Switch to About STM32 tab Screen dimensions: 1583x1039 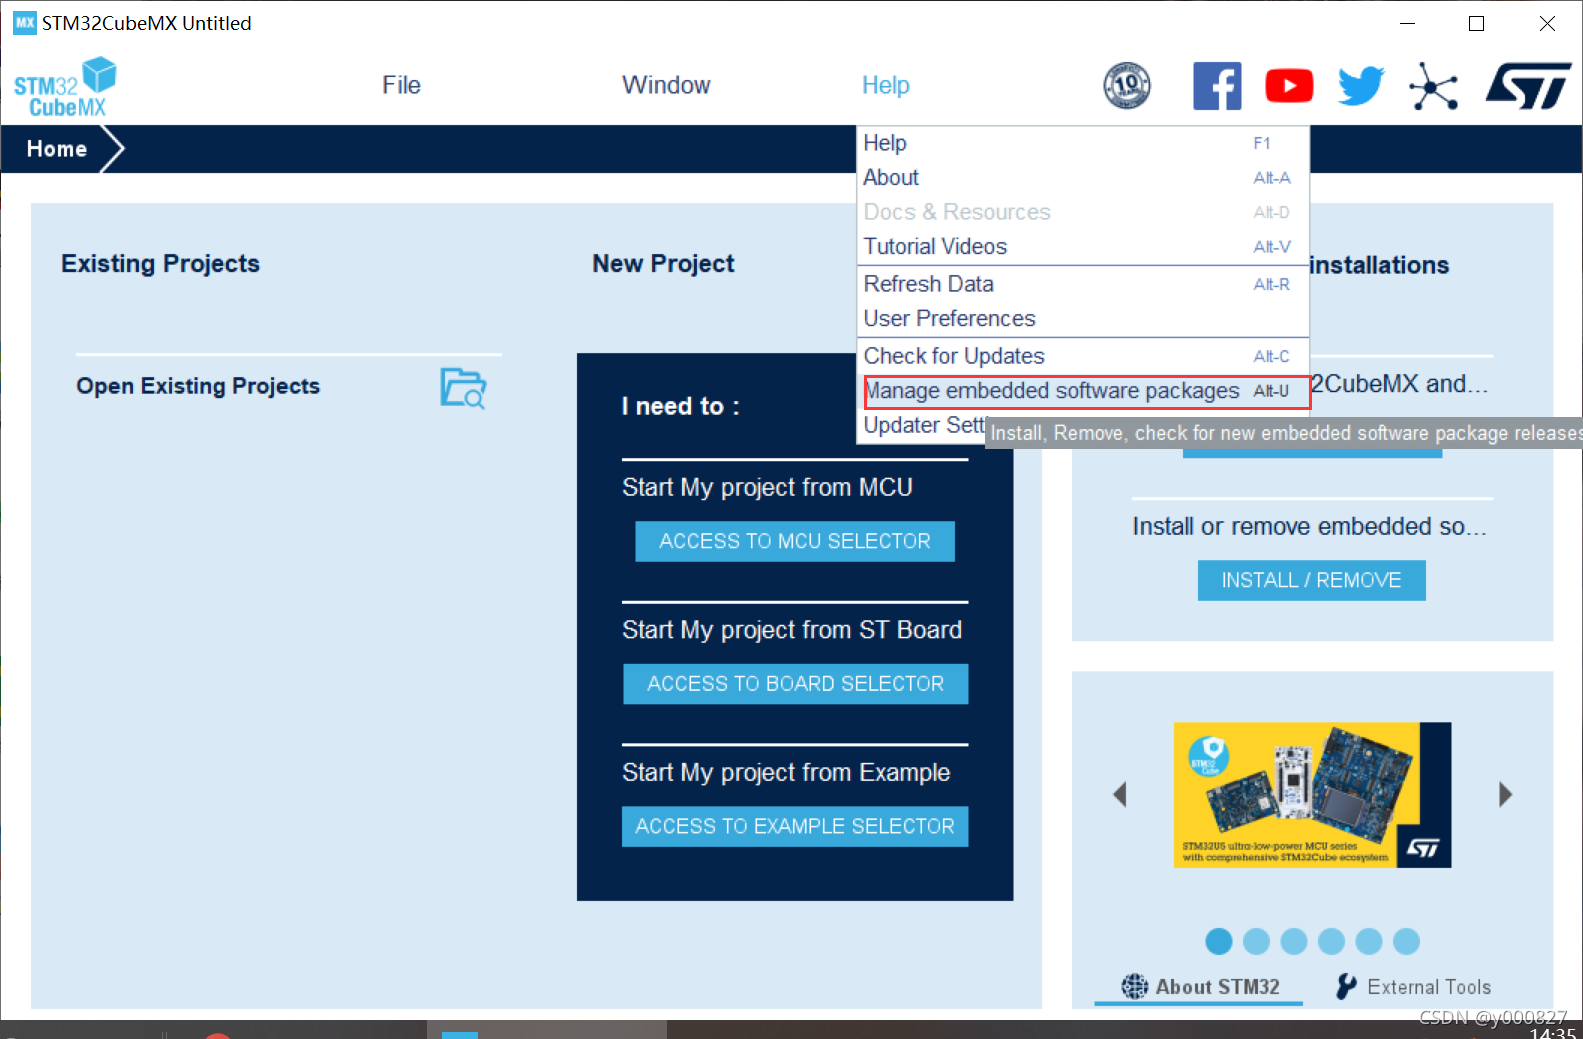pyautogui.click(x=1200, y=987)
